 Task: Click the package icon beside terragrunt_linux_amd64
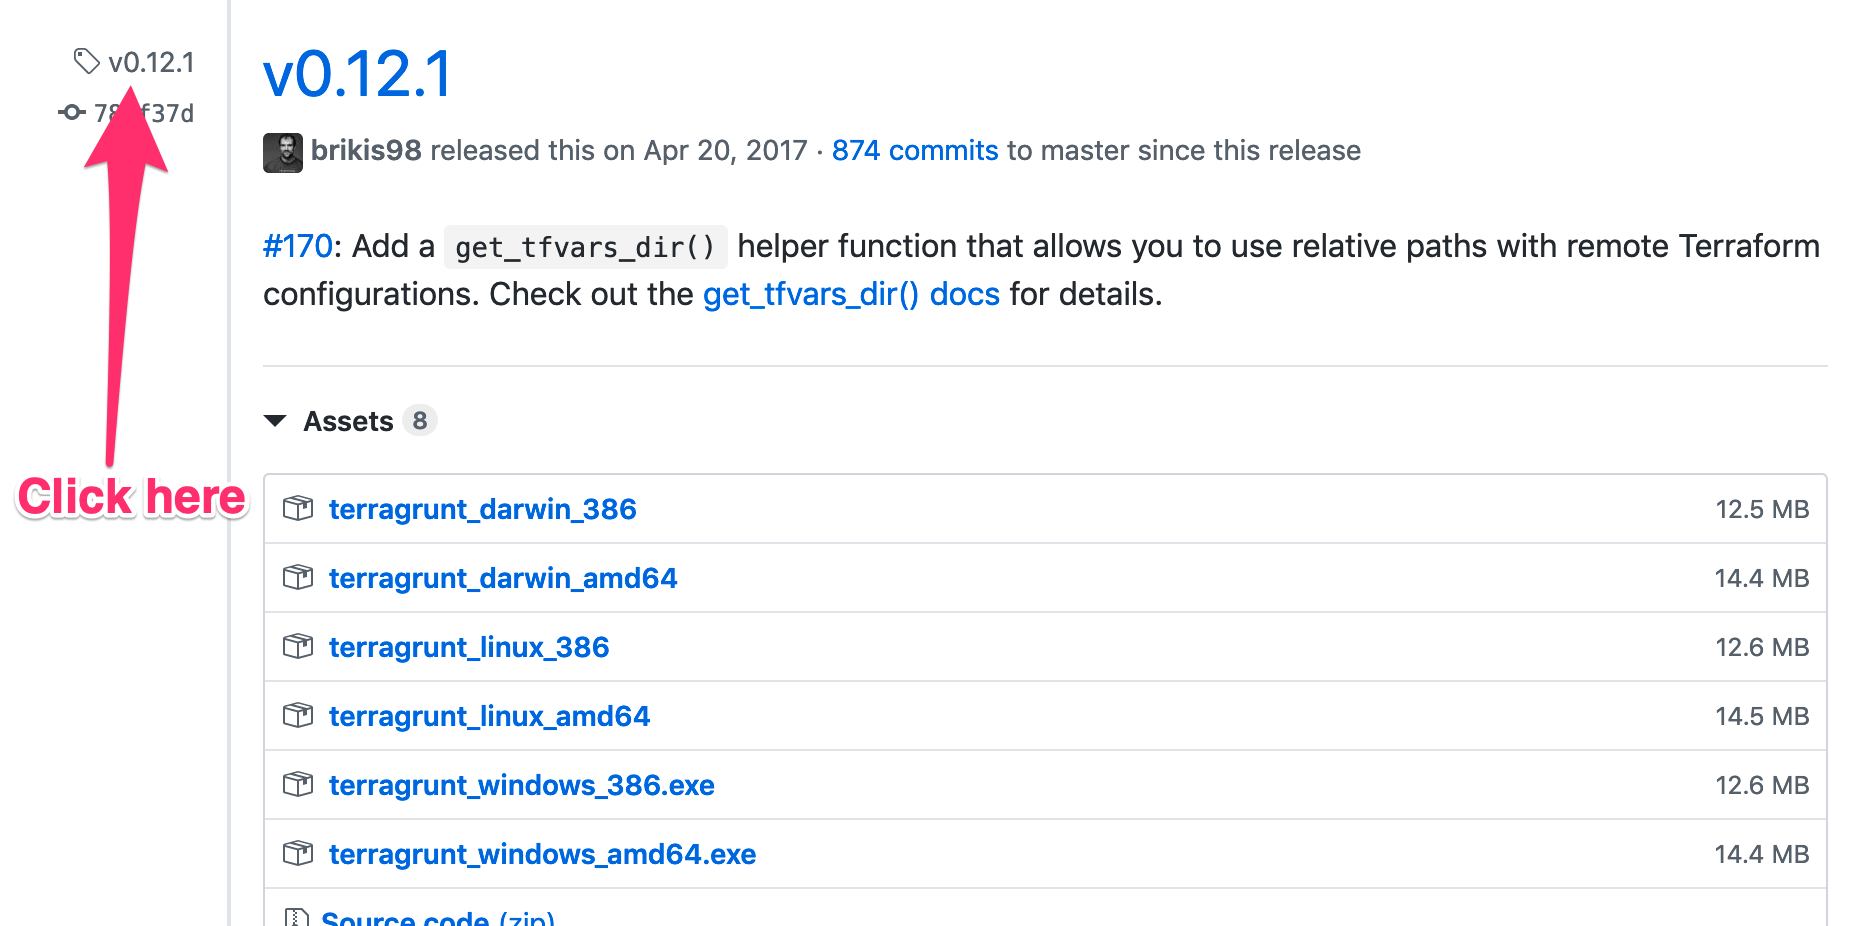click(297, 715)
